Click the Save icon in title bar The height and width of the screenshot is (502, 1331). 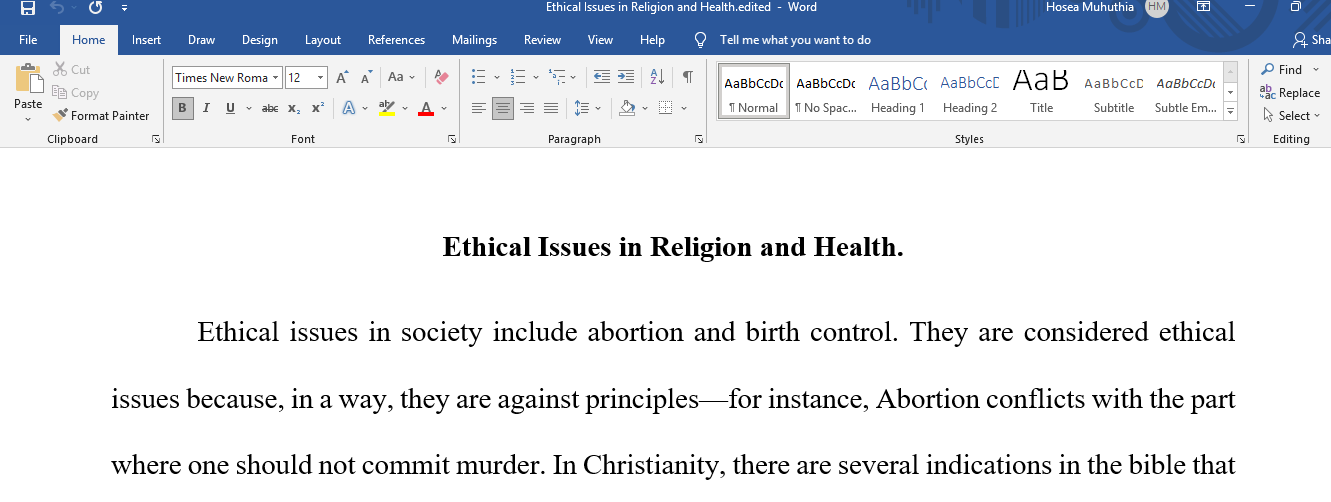tap(28, 8)
